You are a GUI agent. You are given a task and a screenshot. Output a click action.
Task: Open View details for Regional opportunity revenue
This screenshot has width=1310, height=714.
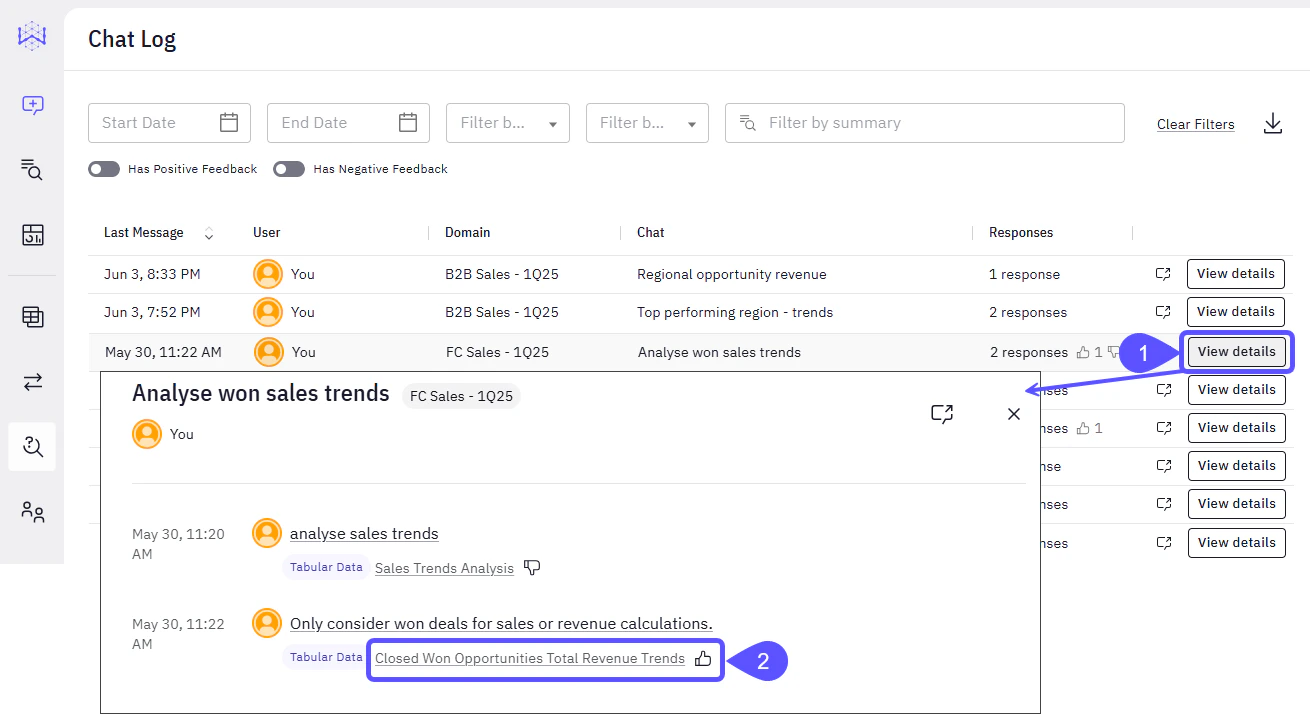click(x=1235, y=273)
